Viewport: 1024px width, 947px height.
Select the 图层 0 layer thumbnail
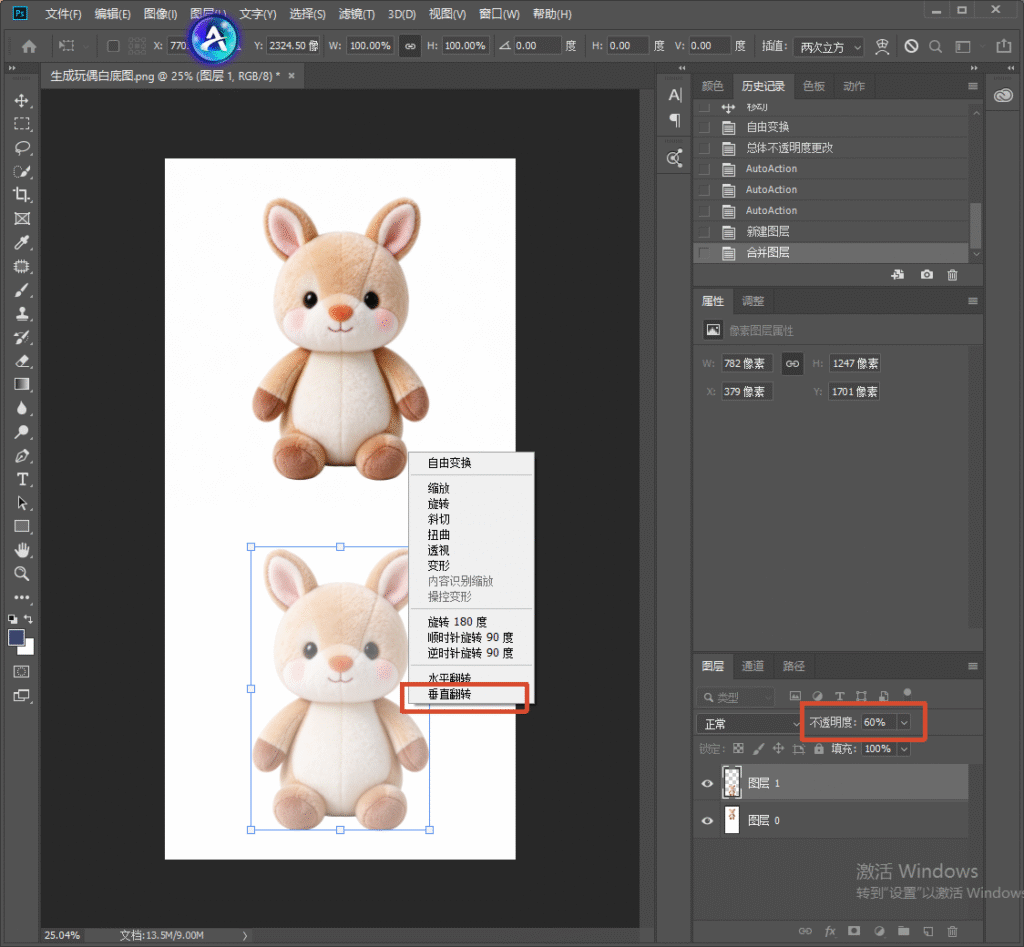[x=731, y=820]
